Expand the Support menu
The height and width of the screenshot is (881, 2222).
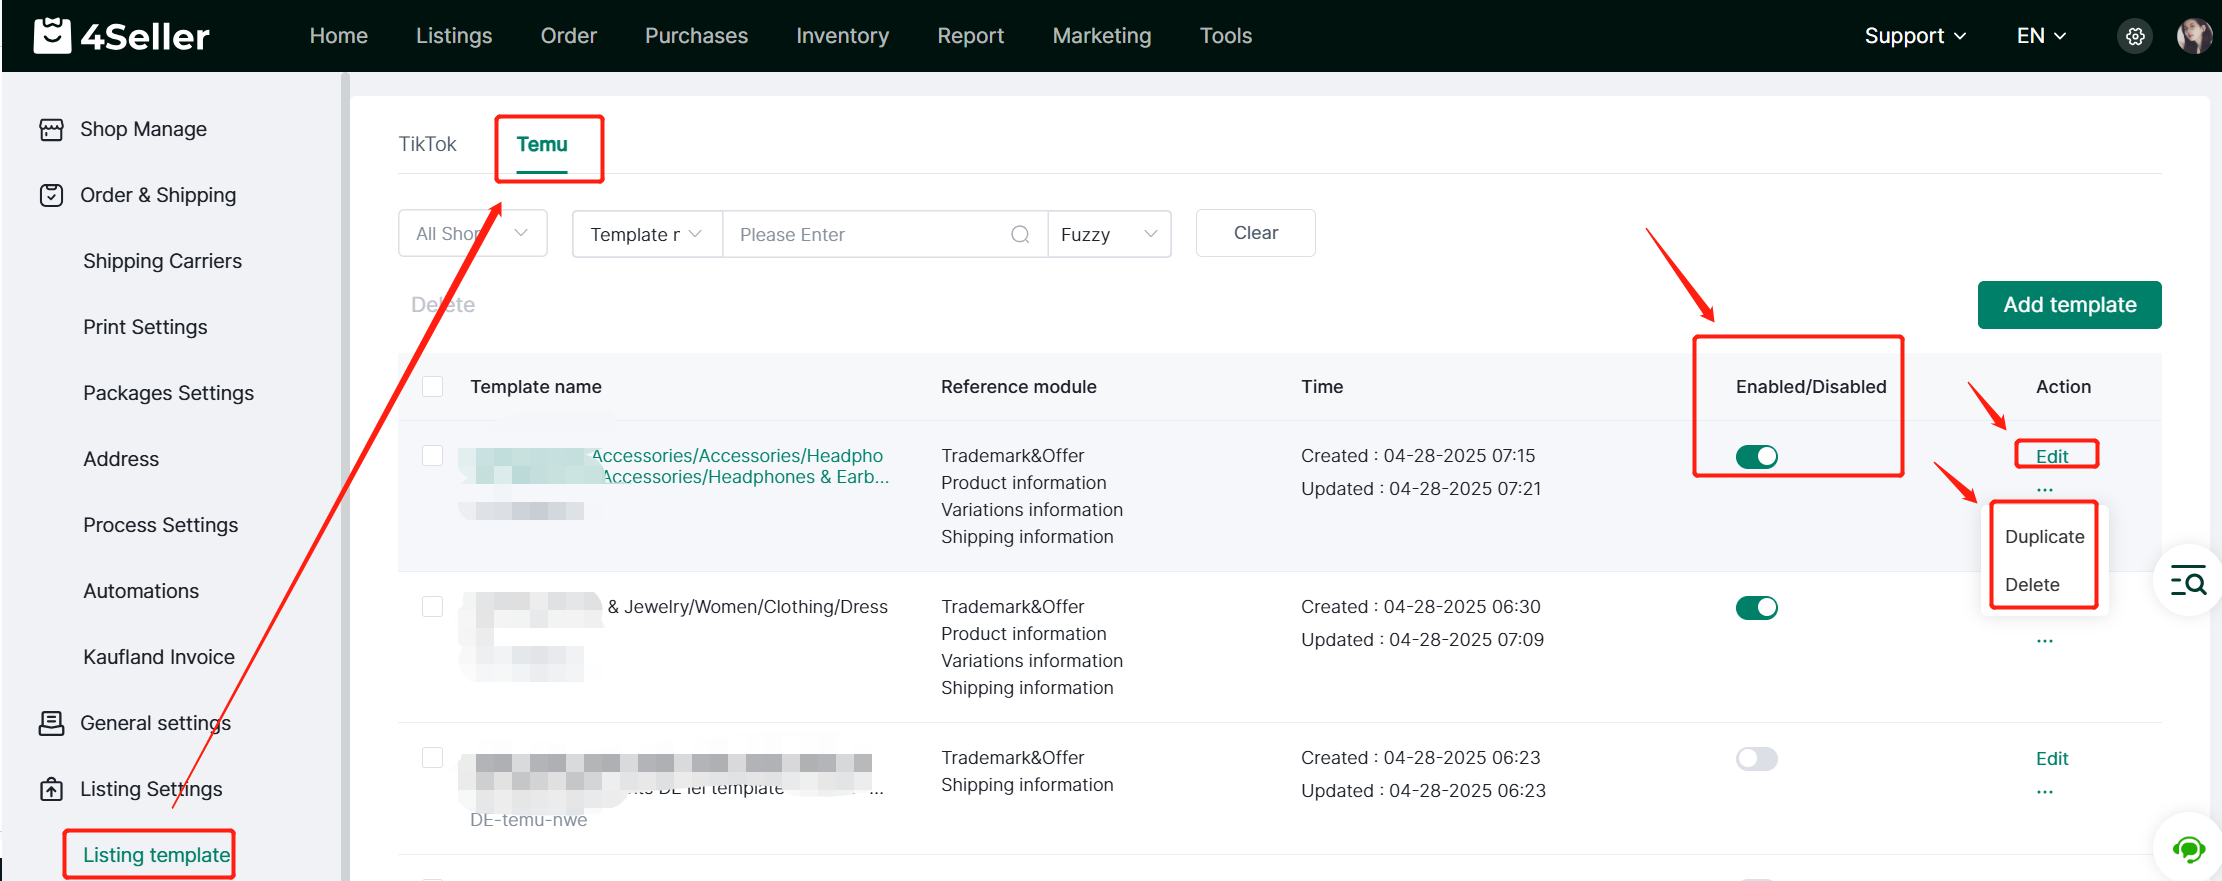click(1915, 36)
